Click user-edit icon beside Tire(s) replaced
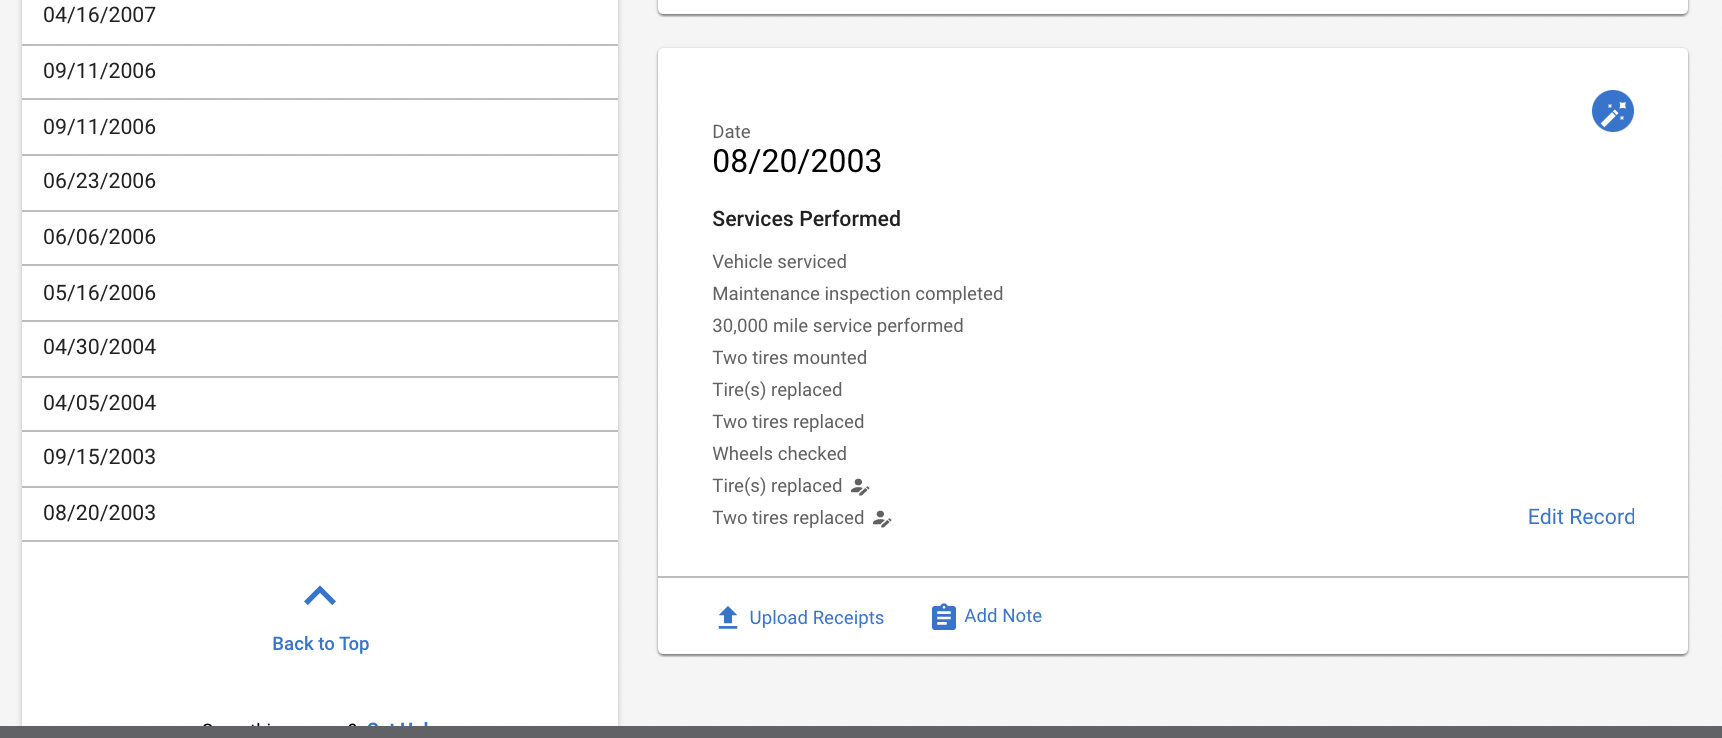1722x738 pixels. coord(860,487)
